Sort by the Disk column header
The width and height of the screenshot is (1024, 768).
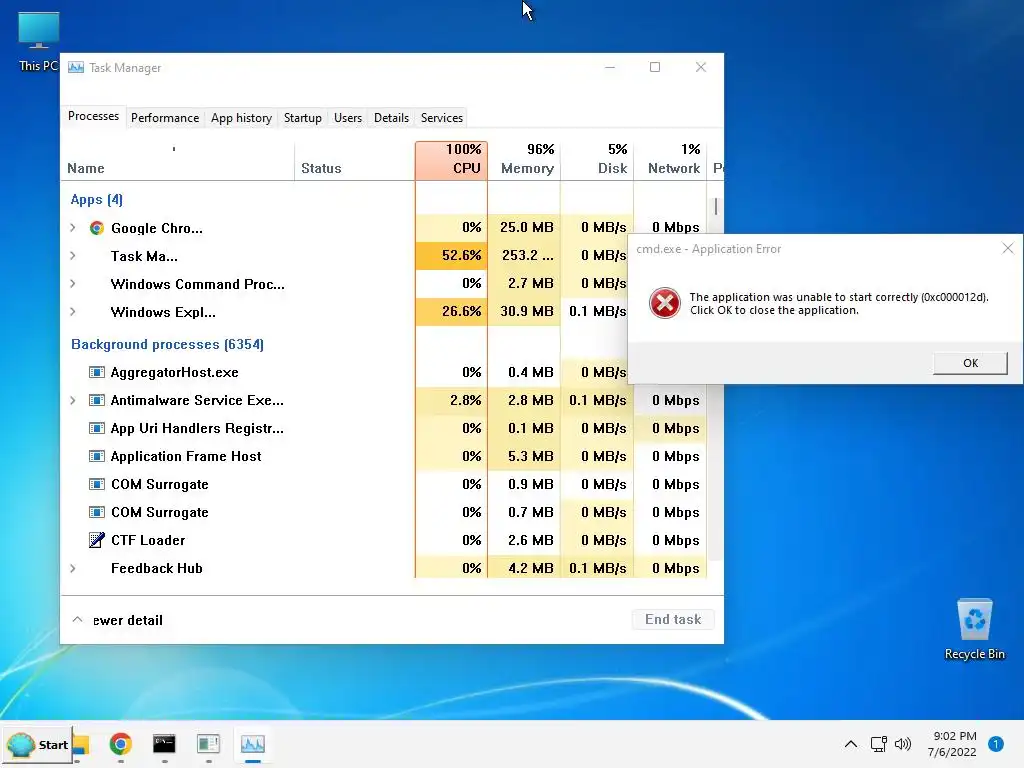598,160
